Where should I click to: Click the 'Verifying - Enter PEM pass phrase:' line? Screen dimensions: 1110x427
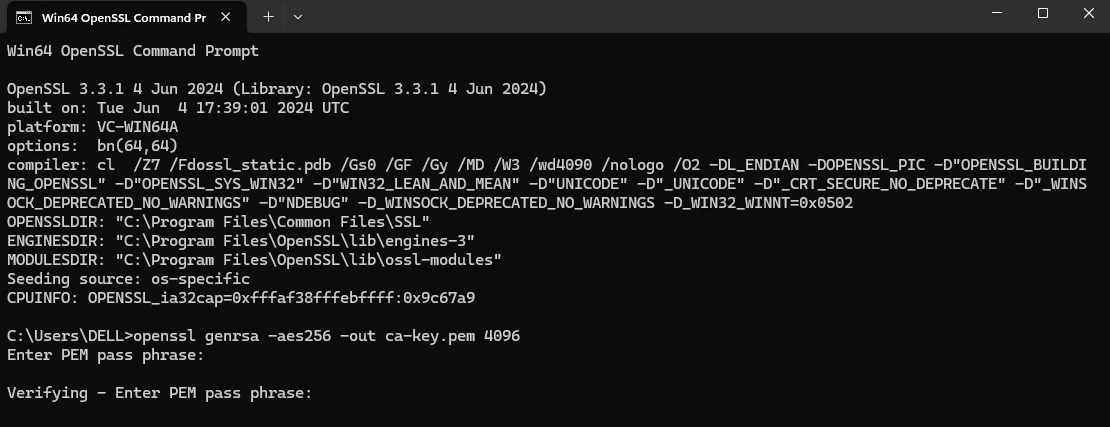coord(160,393)
